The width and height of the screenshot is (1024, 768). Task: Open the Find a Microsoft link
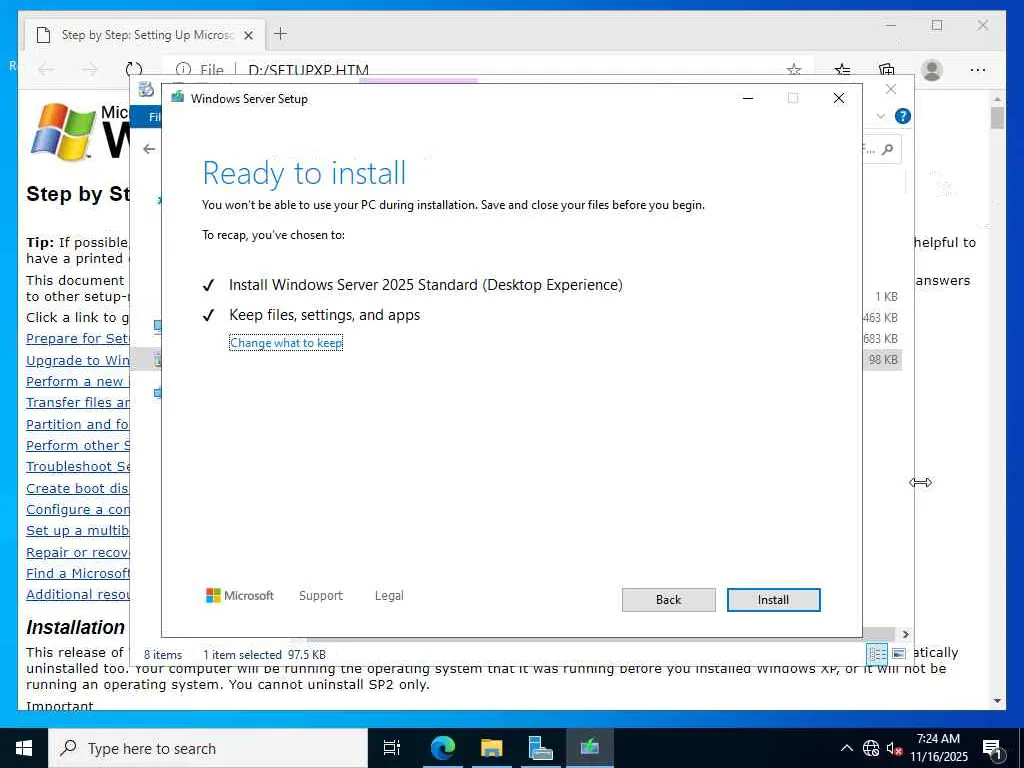[78, 573]
